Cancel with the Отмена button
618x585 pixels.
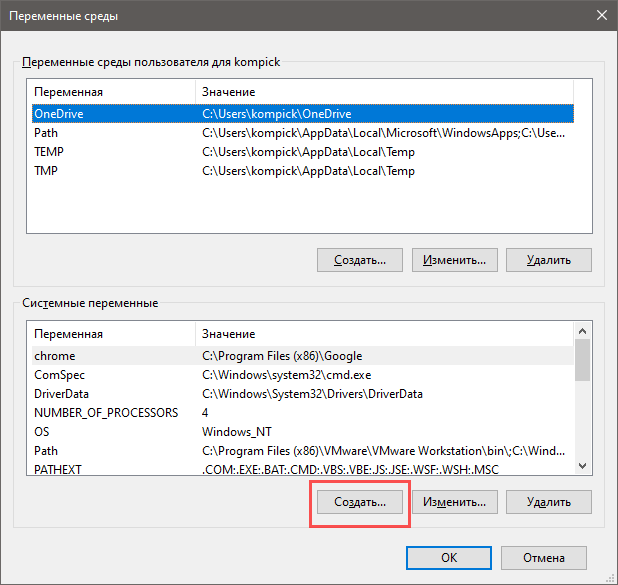tap(544, 558)
